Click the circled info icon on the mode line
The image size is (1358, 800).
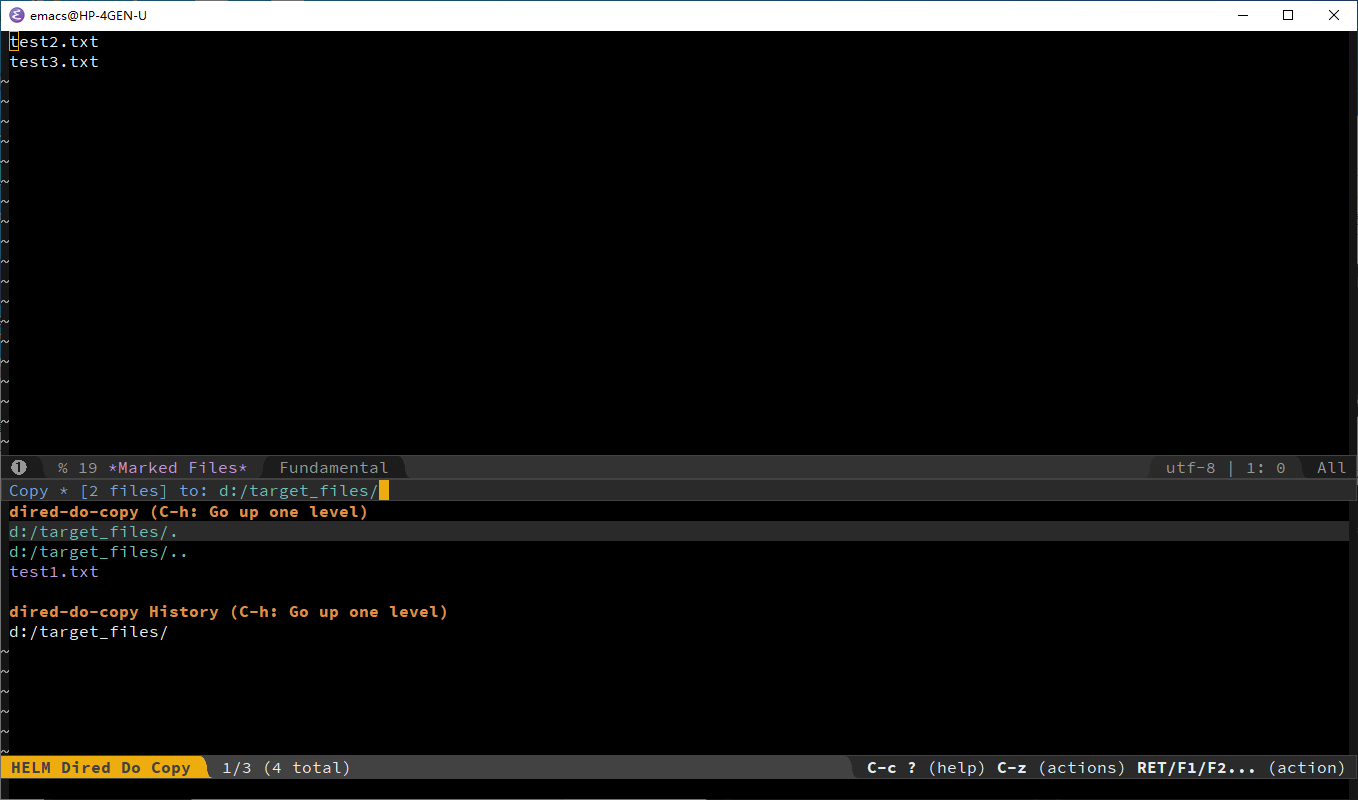tap(18, 467)
